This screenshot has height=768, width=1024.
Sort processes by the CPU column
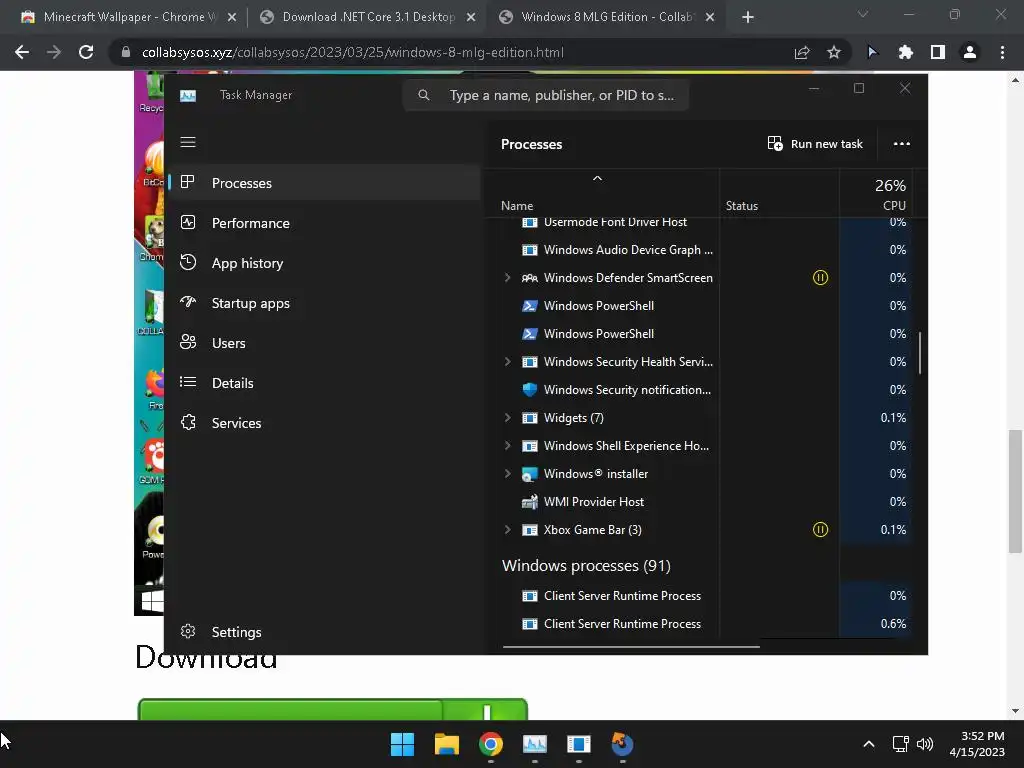click(x=875, y=194)
